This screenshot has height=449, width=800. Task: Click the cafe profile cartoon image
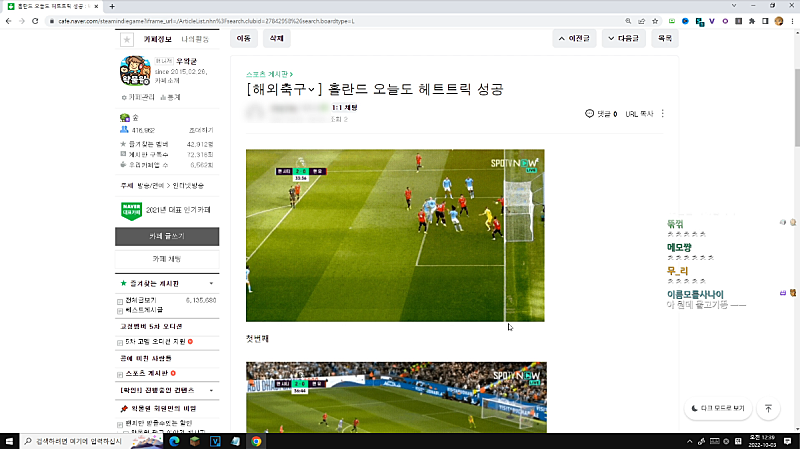tap(135, 70)
